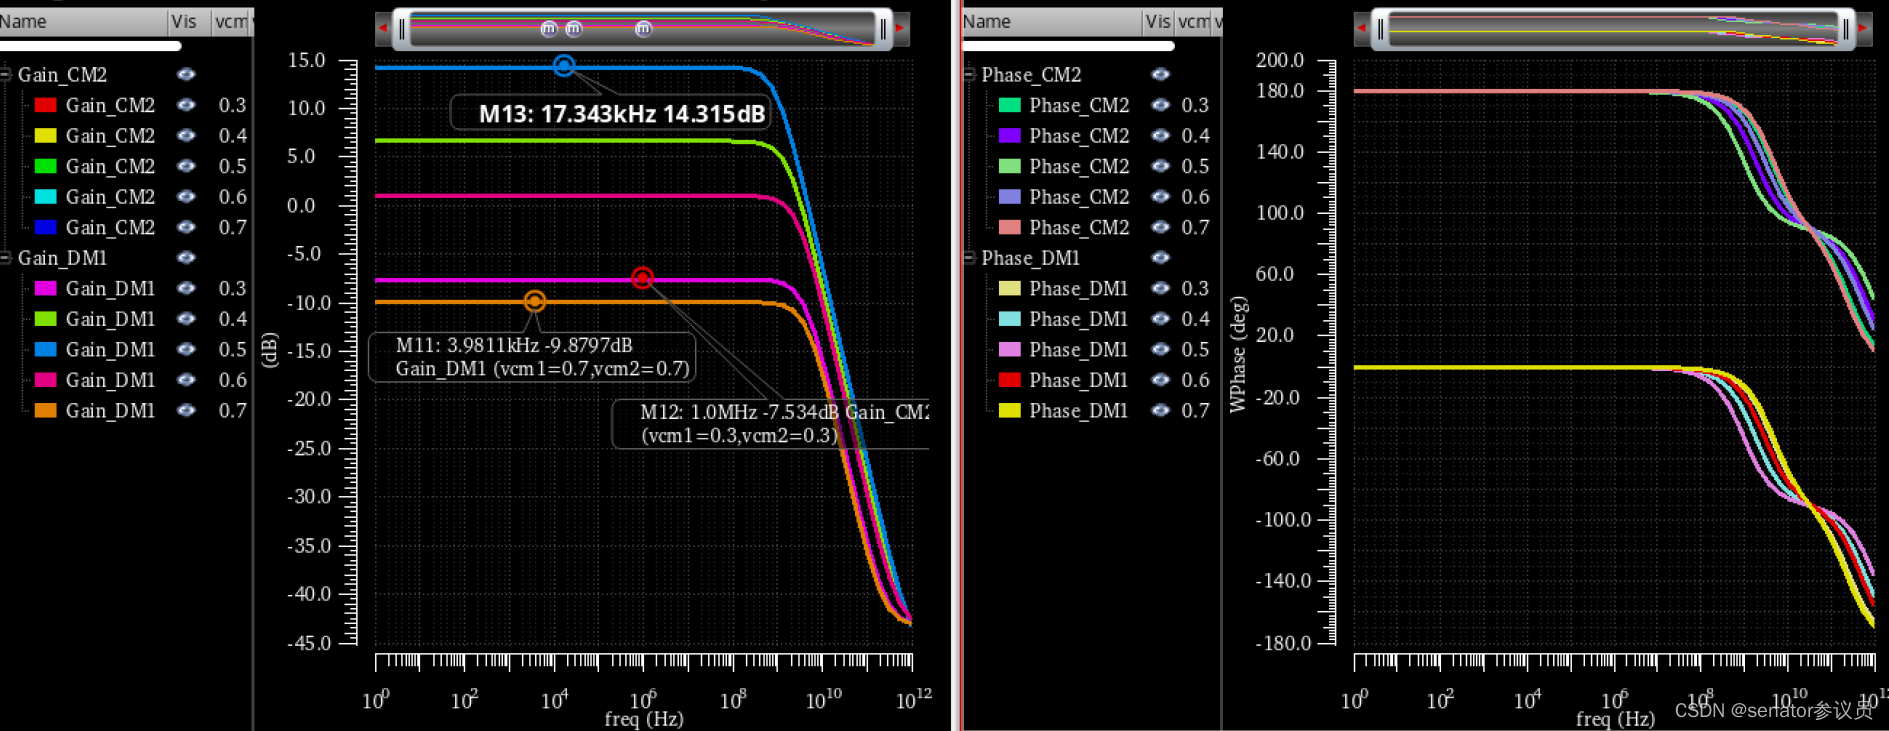Viewport: 1889px width, 731px height.
Task: Hide Gain_DM1 trace with vcm 0.3
Action: tap(186, 288)
